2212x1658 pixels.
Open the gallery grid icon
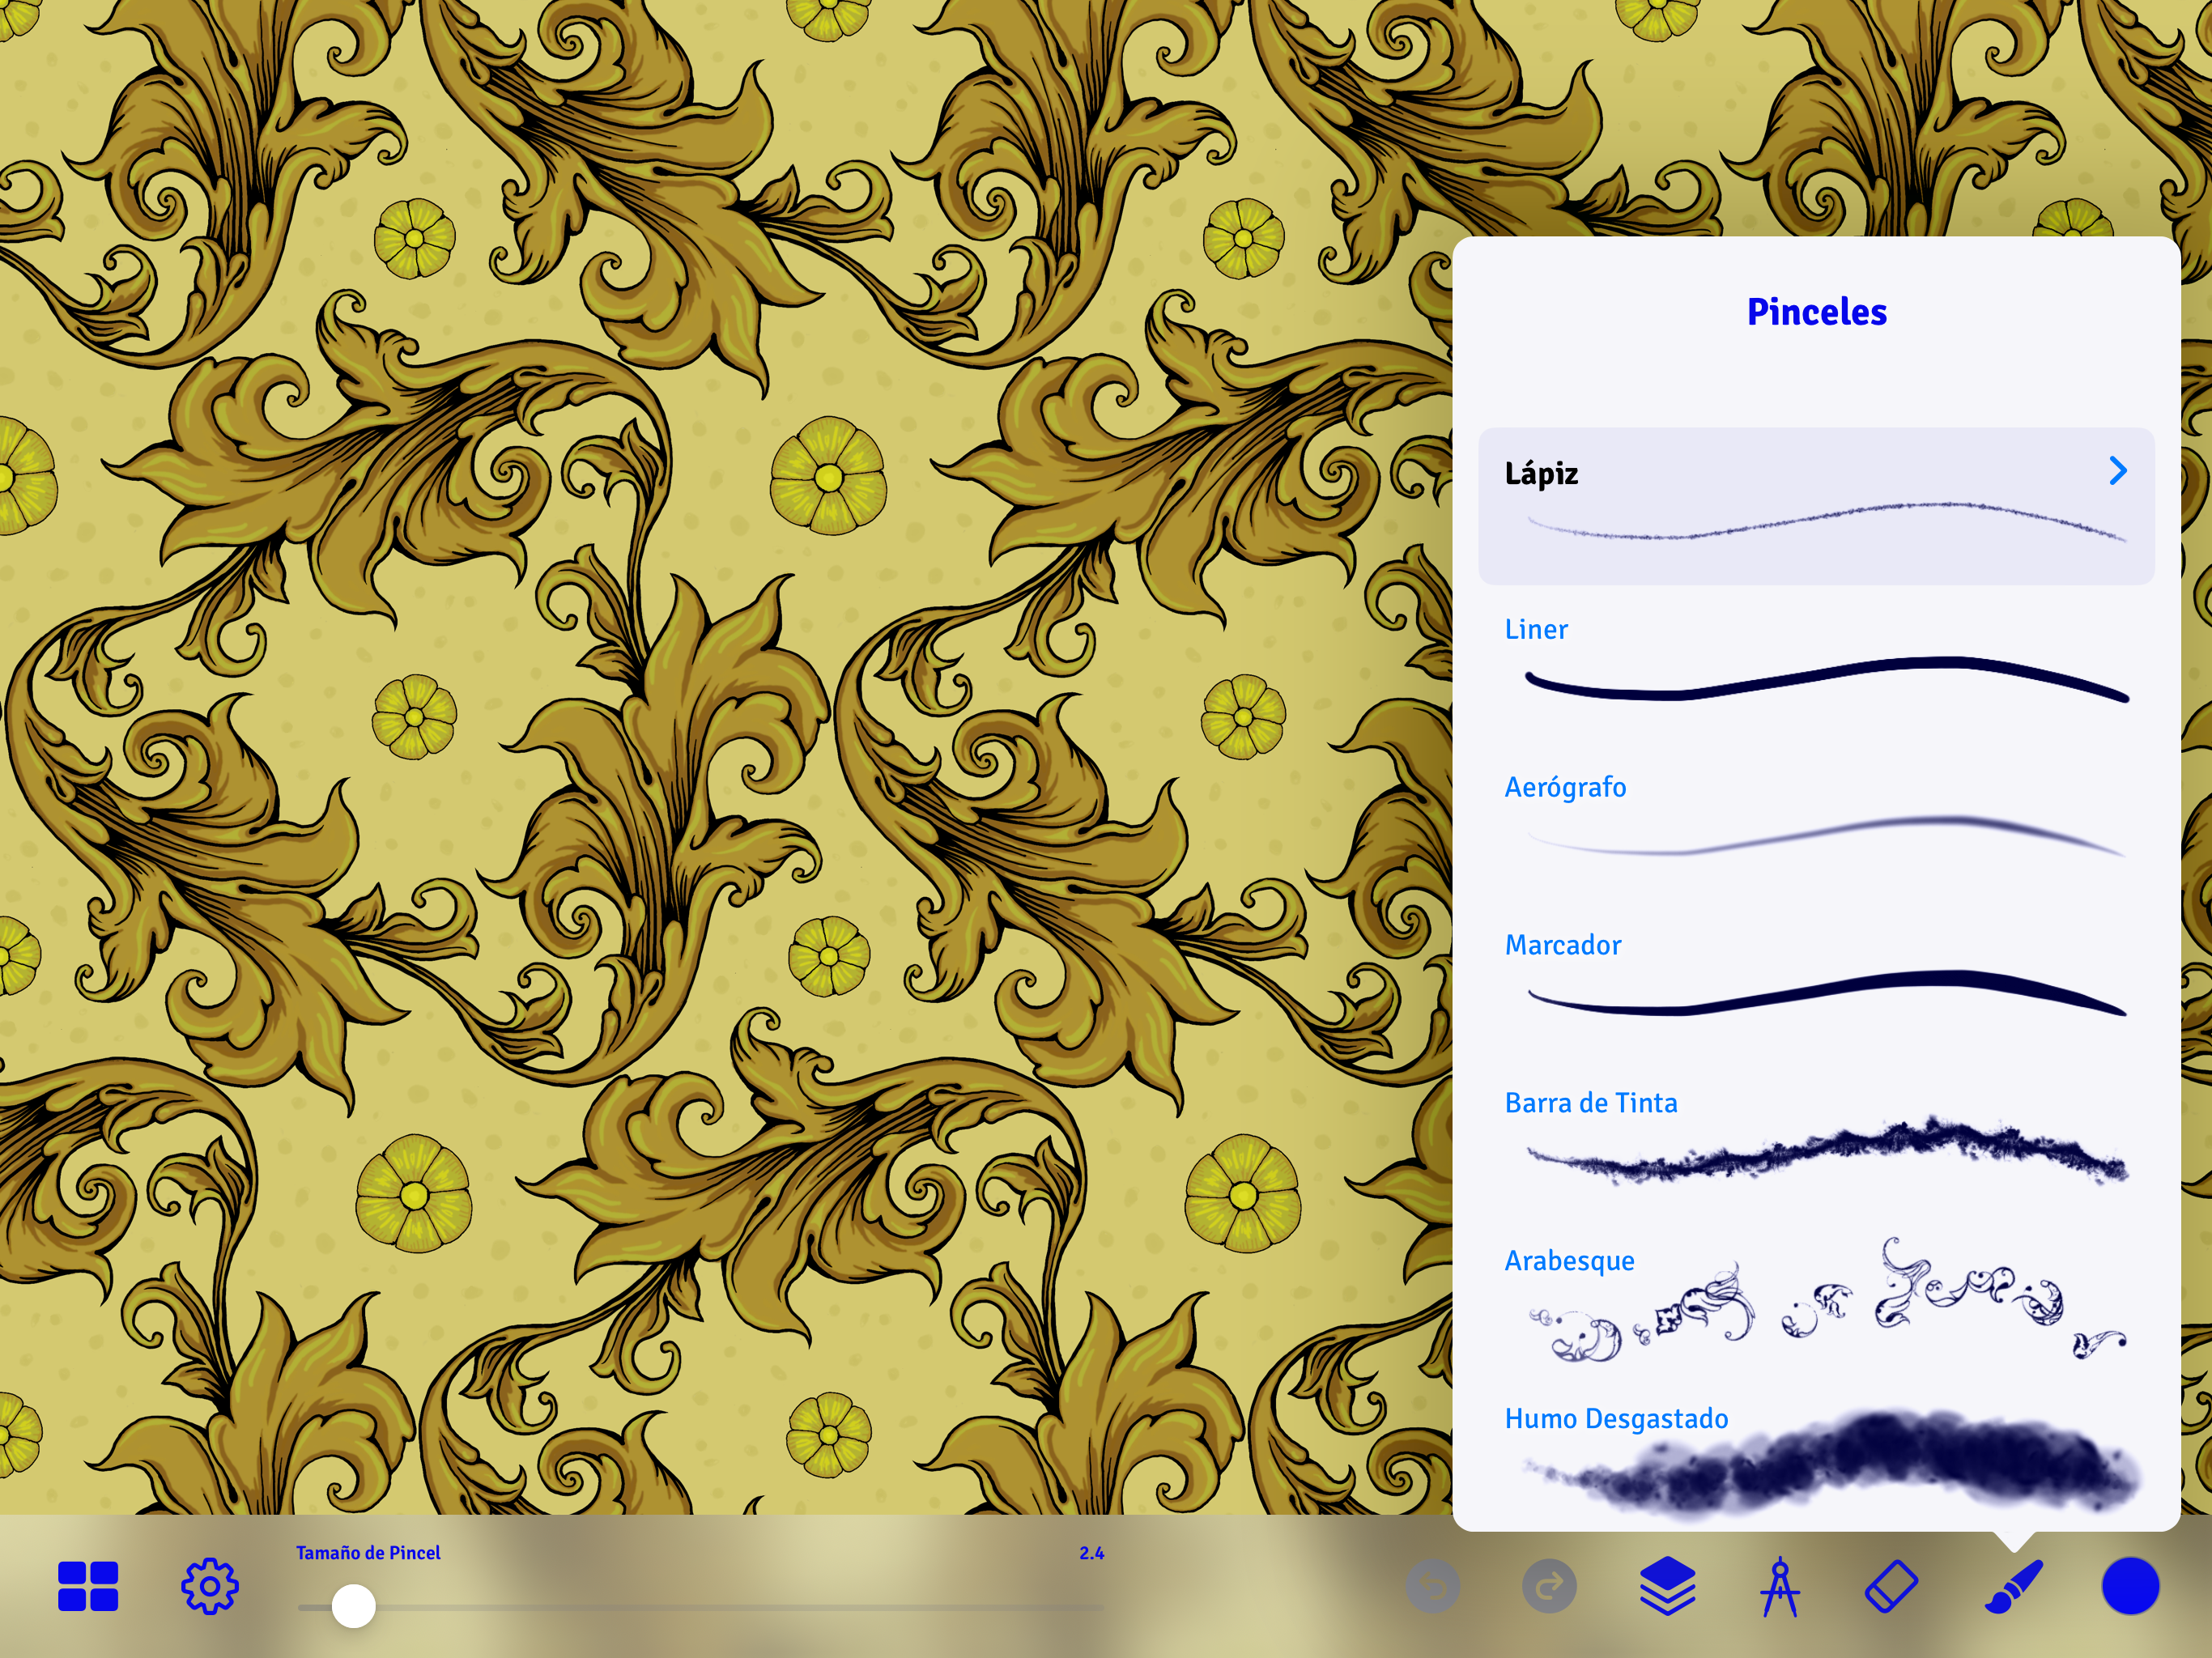point(88,1586)
